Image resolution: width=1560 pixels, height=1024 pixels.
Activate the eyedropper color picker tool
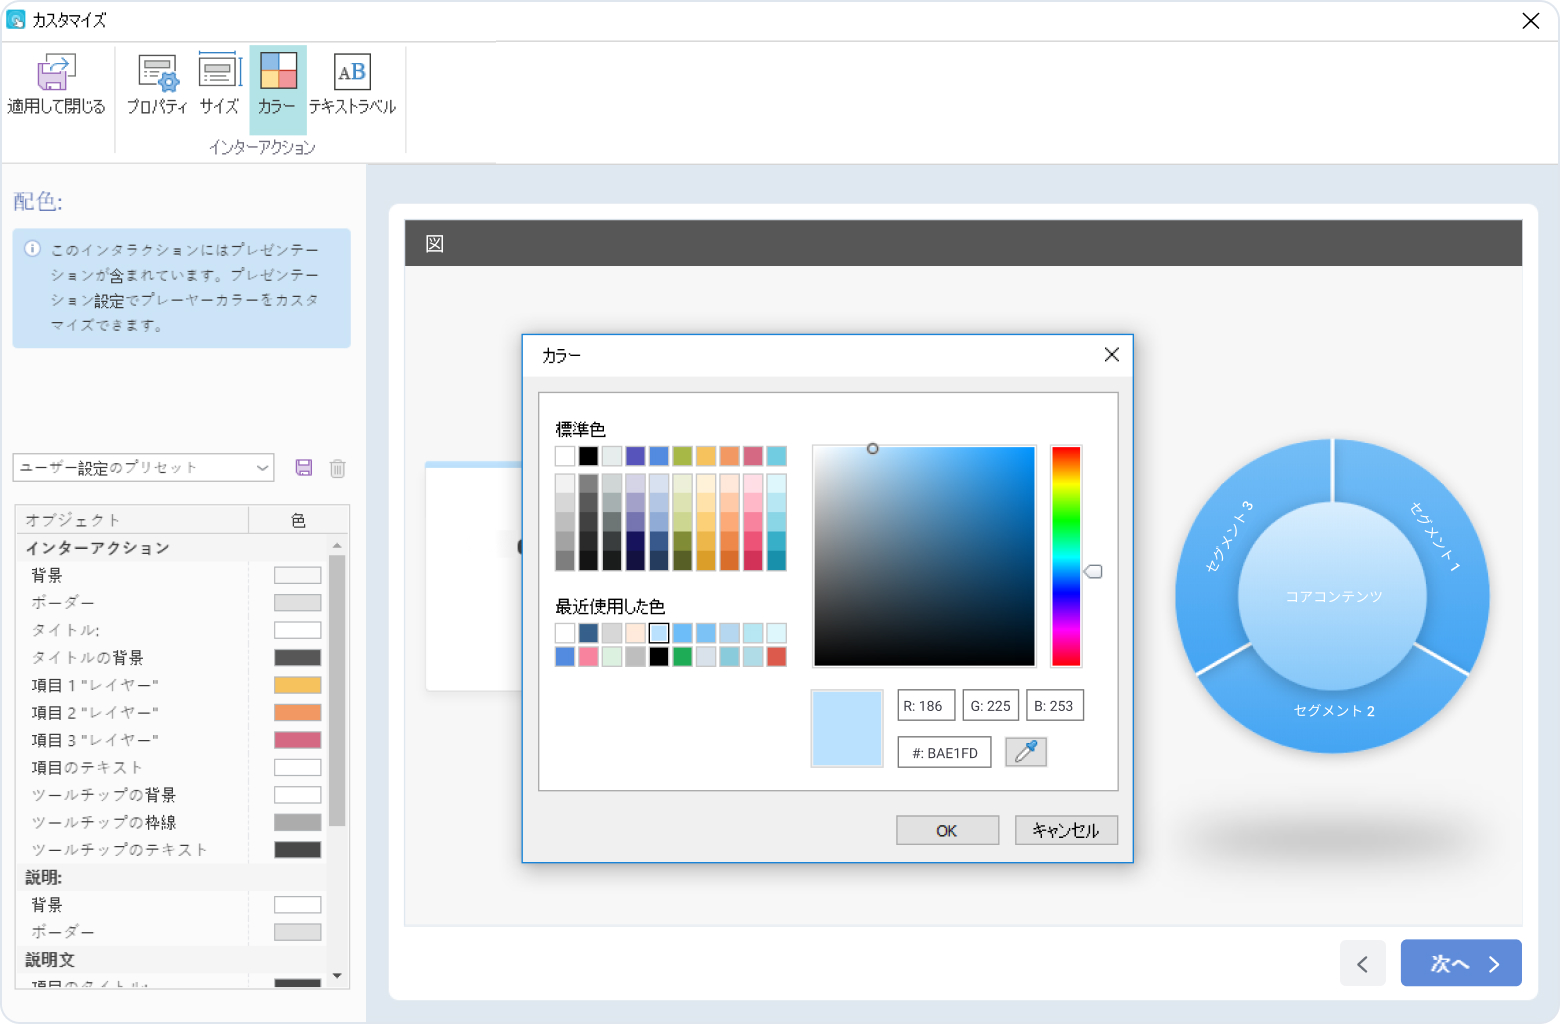tap(1026, 752)
